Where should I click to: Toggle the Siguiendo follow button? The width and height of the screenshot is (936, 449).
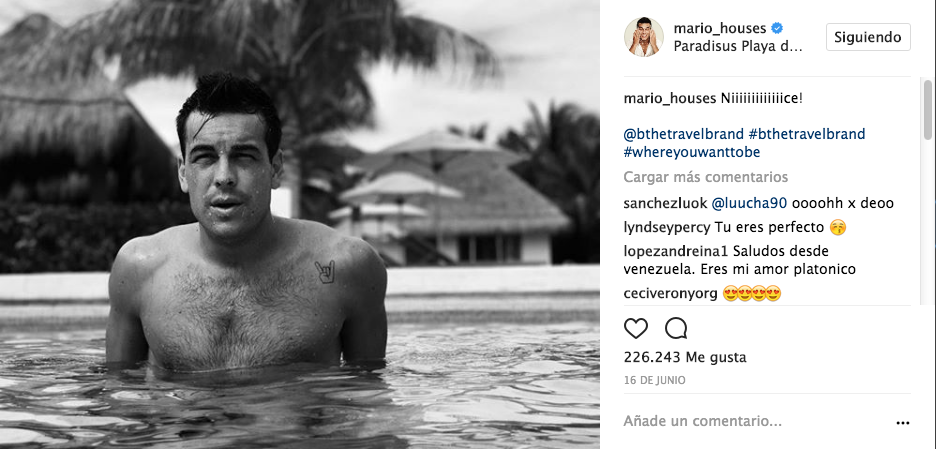pos(868,37)
